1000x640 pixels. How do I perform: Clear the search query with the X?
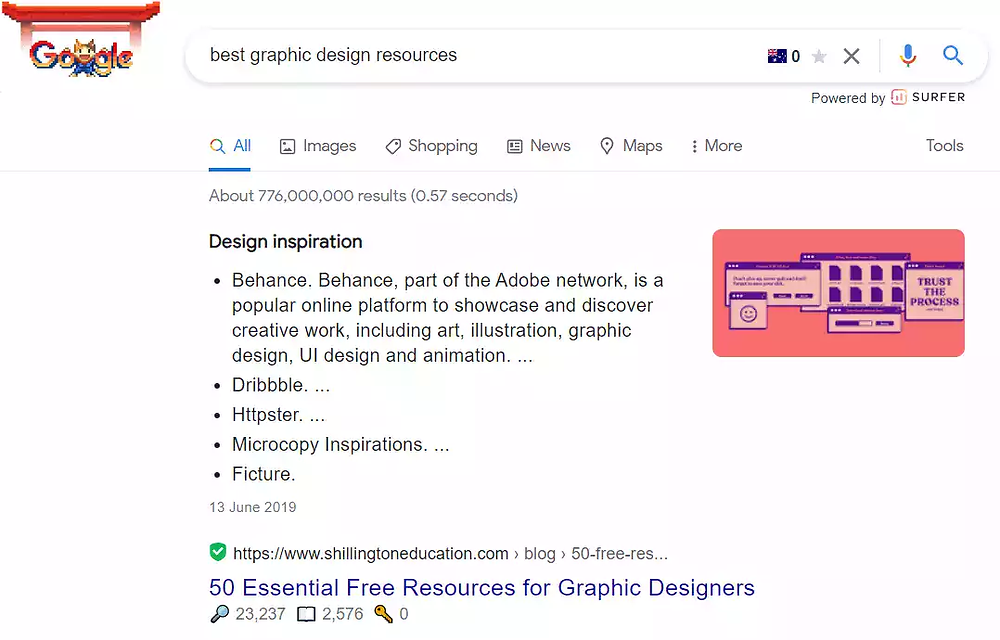851,56
